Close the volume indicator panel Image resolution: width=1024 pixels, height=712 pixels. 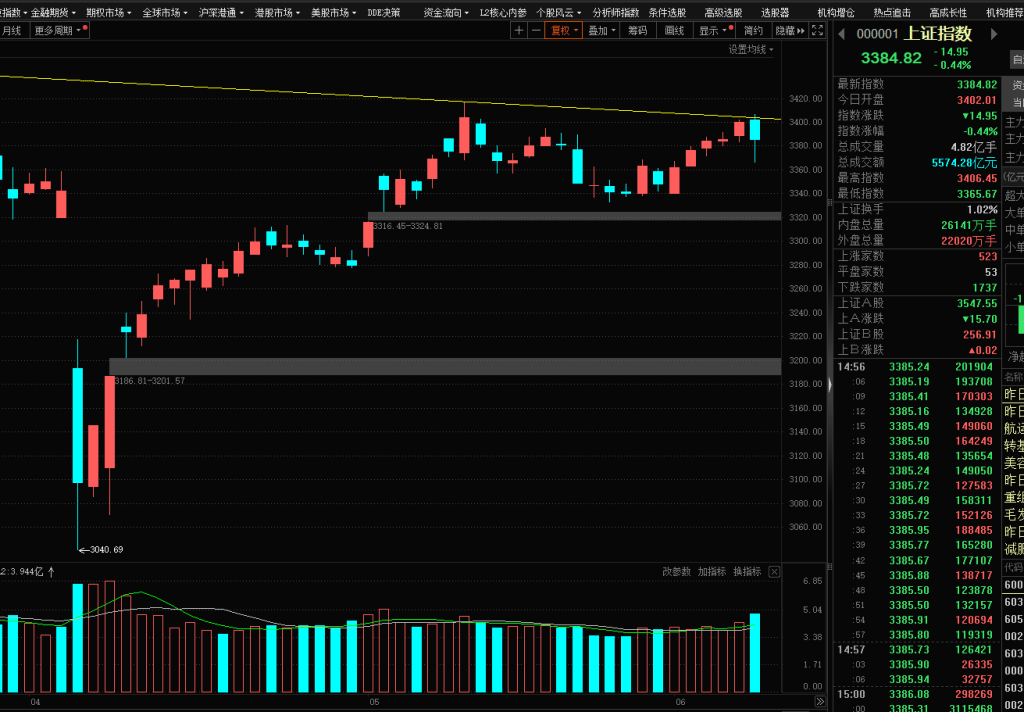(x=774, y=572)
